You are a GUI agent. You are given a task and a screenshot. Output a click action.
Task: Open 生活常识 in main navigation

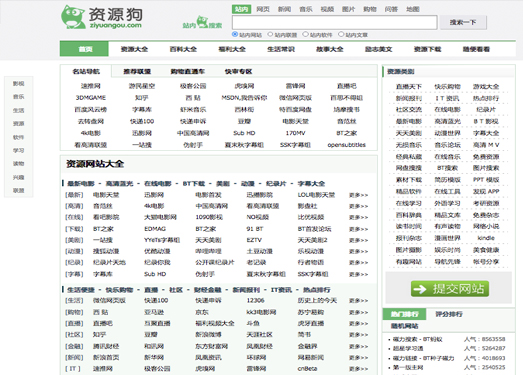[281, 49]
